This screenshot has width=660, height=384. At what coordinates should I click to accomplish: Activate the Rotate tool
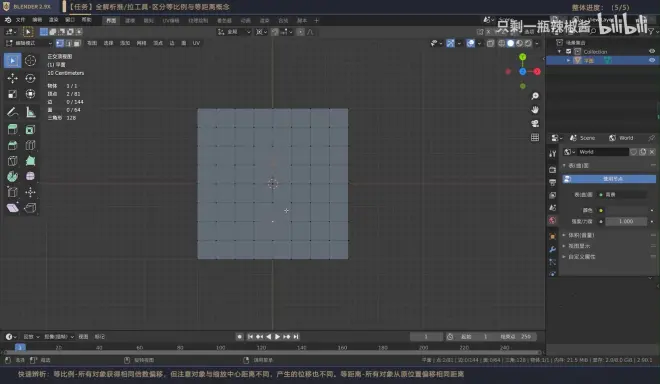coord(30,78)
